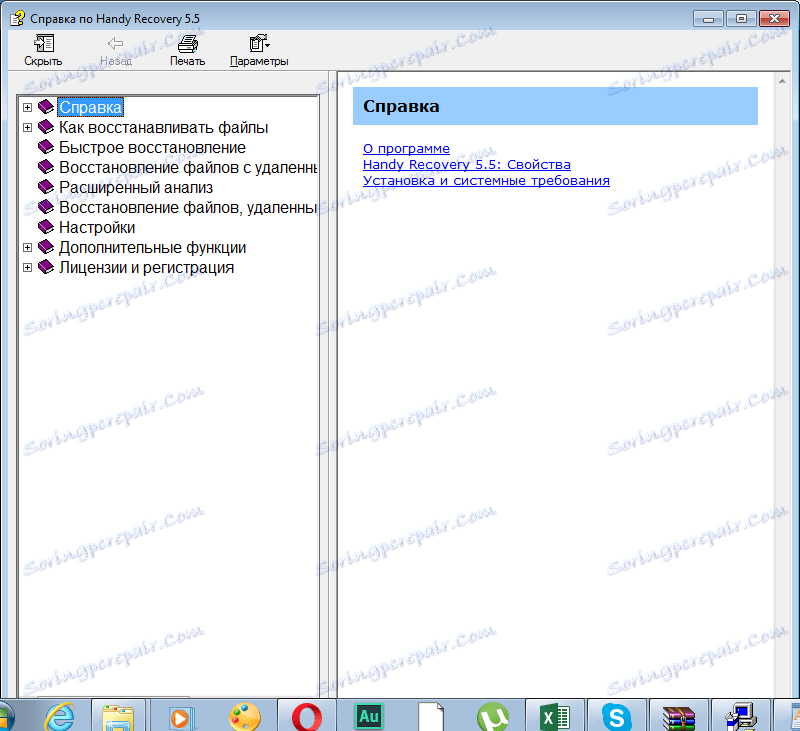Click the computer setup icon on taskbar
The image size is (800, 731).
pos(741,717)
